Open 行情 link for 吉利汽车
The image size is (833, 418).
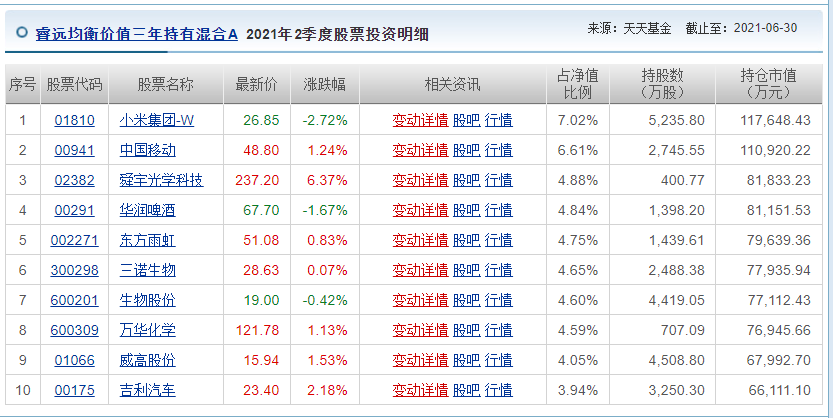pos(499,390)
